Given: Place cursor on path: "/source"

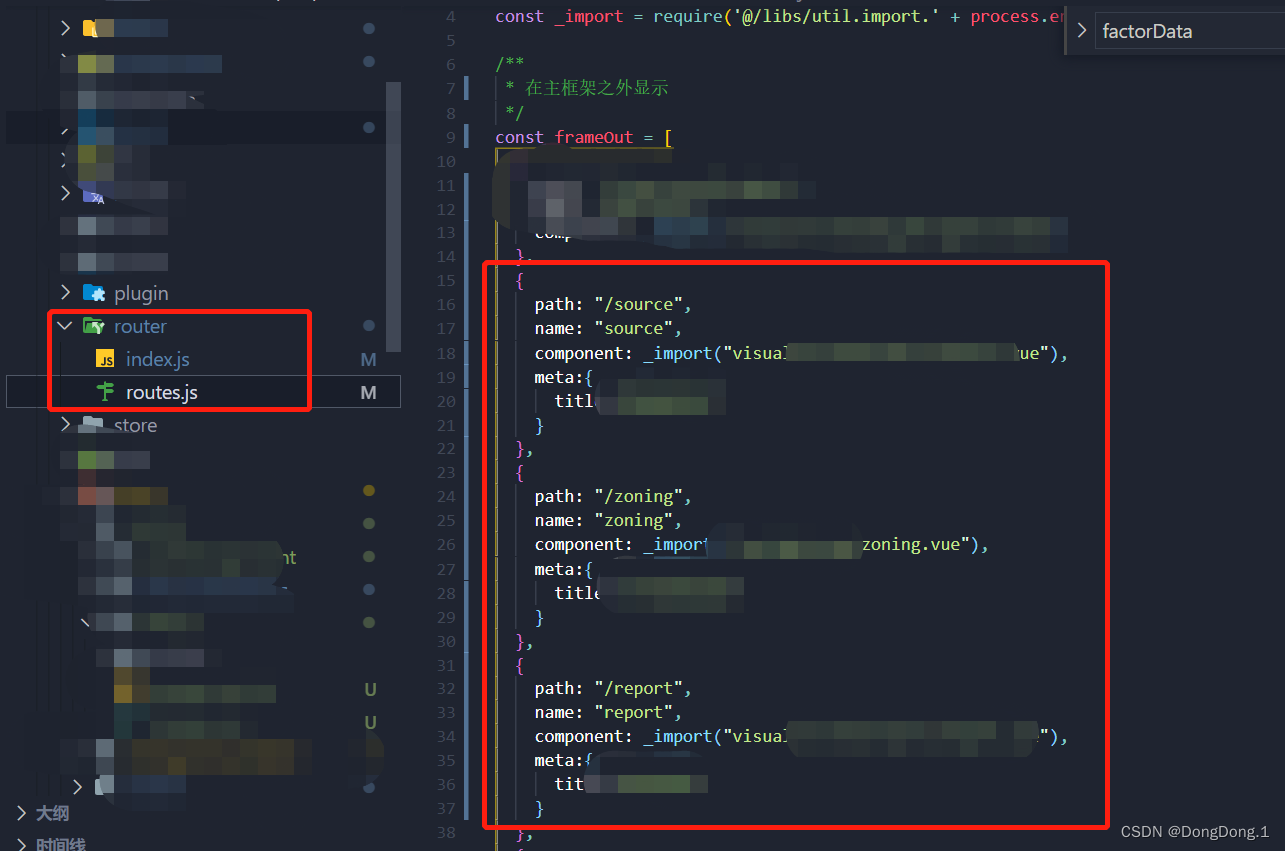Looking at the screenshot, I should click(x=613, y=304).
